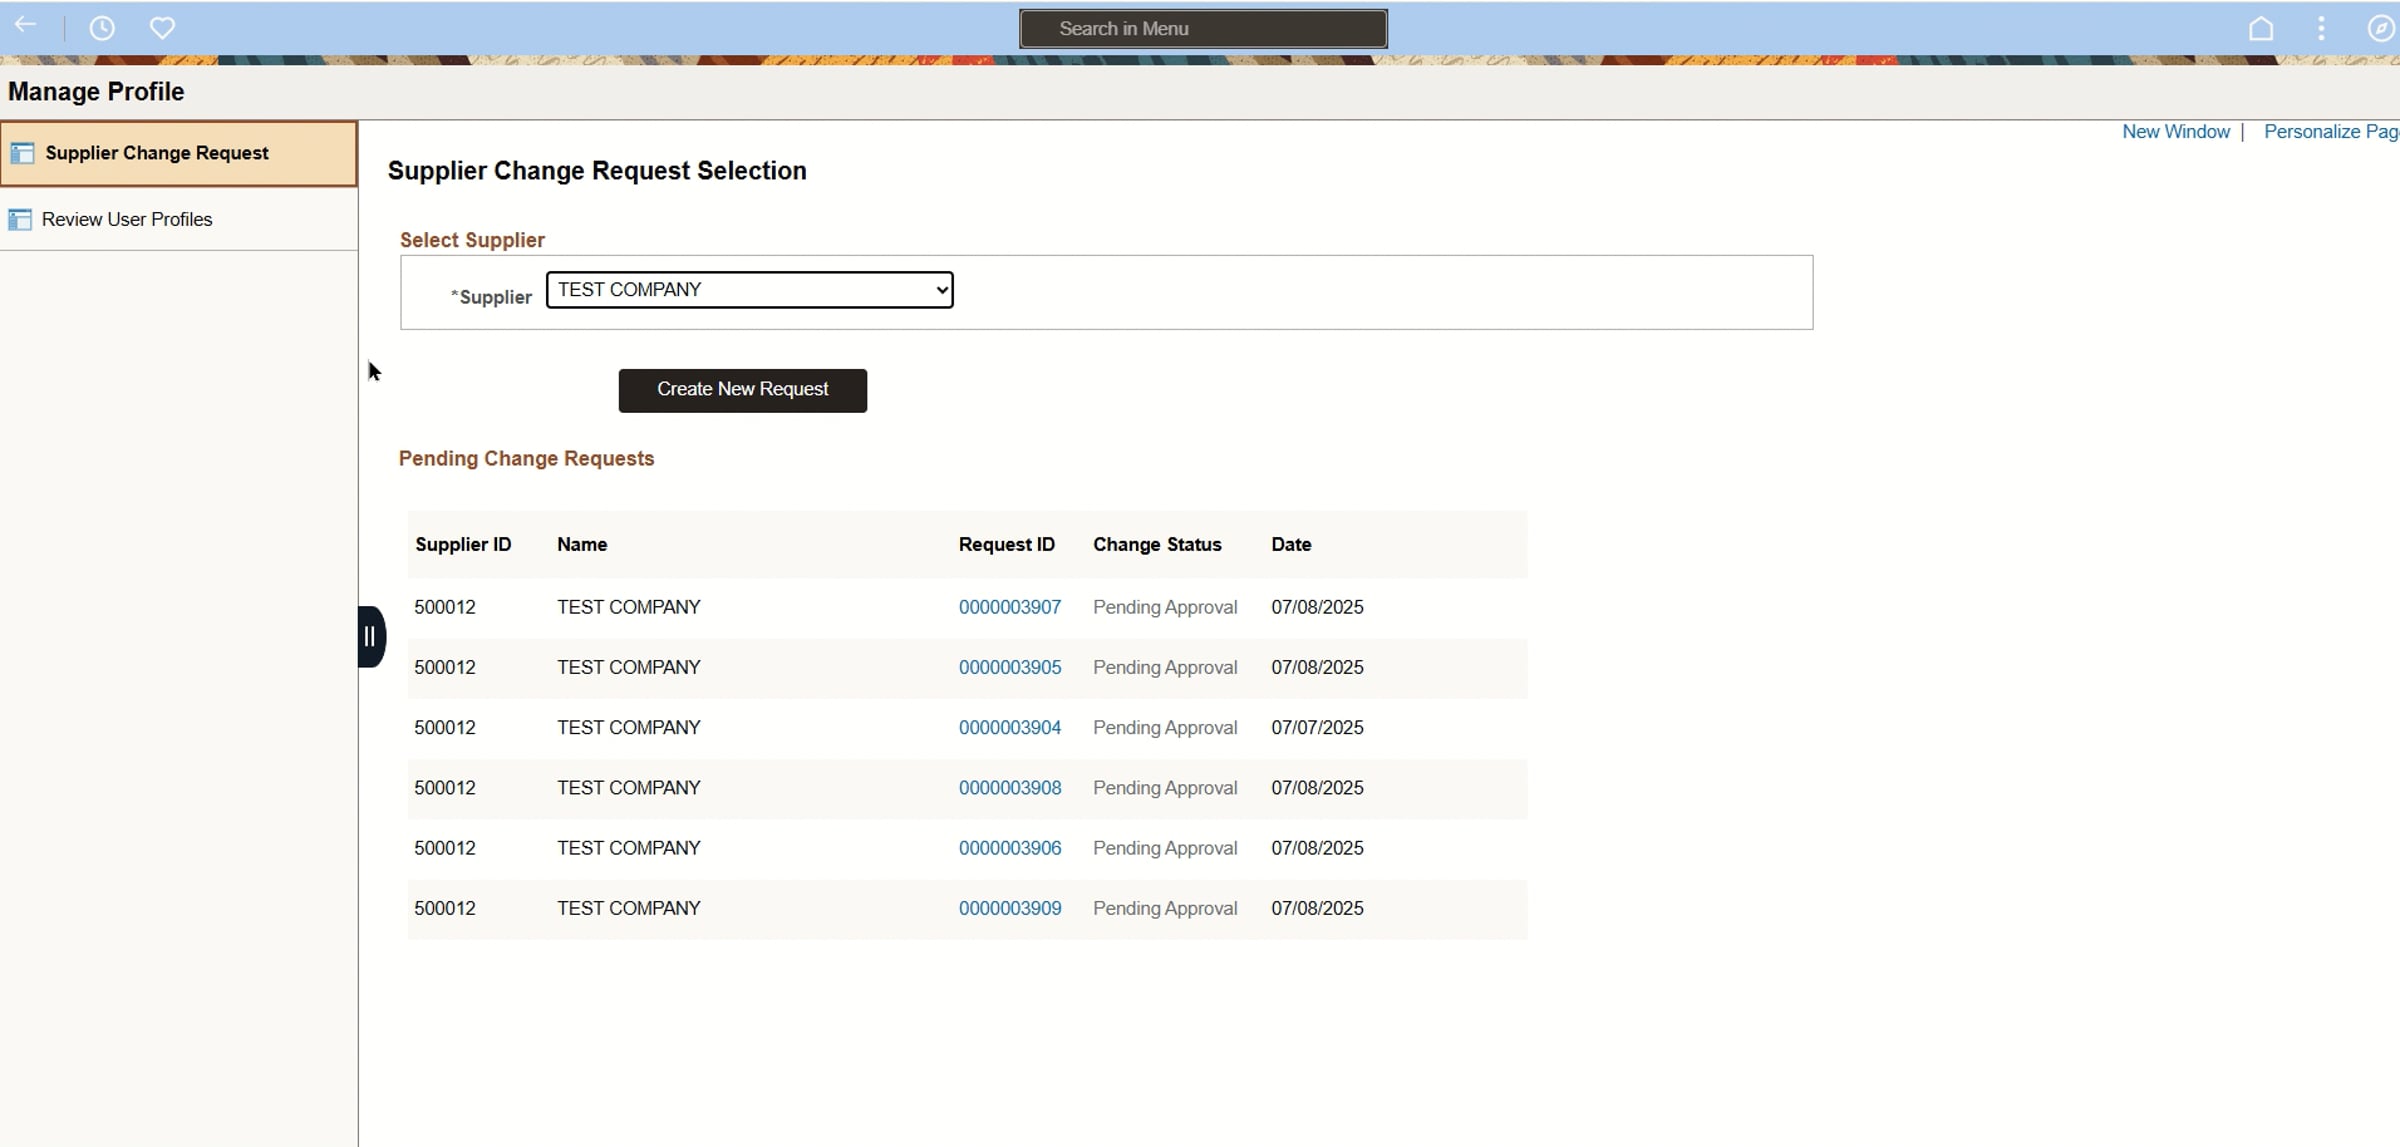Click the Supplier Change Request page icon

click(x=22, y=153)
